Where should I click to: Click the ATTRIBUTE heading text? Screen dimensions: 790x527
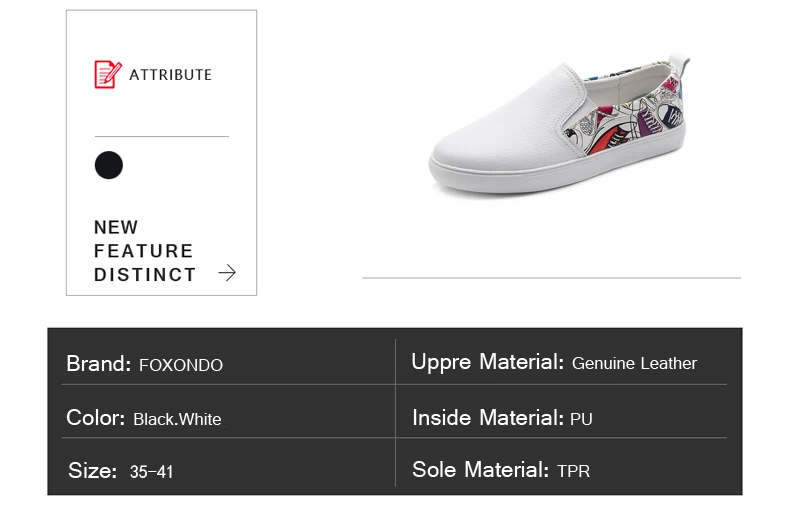coord(170,75)
